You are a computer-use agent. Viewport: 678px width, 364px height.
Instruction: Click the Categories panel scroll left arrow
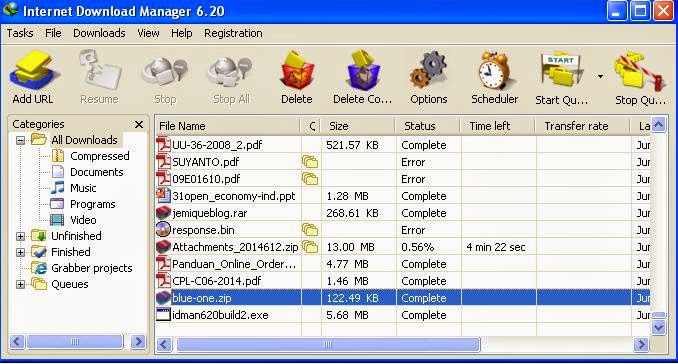tap(17, 342)
